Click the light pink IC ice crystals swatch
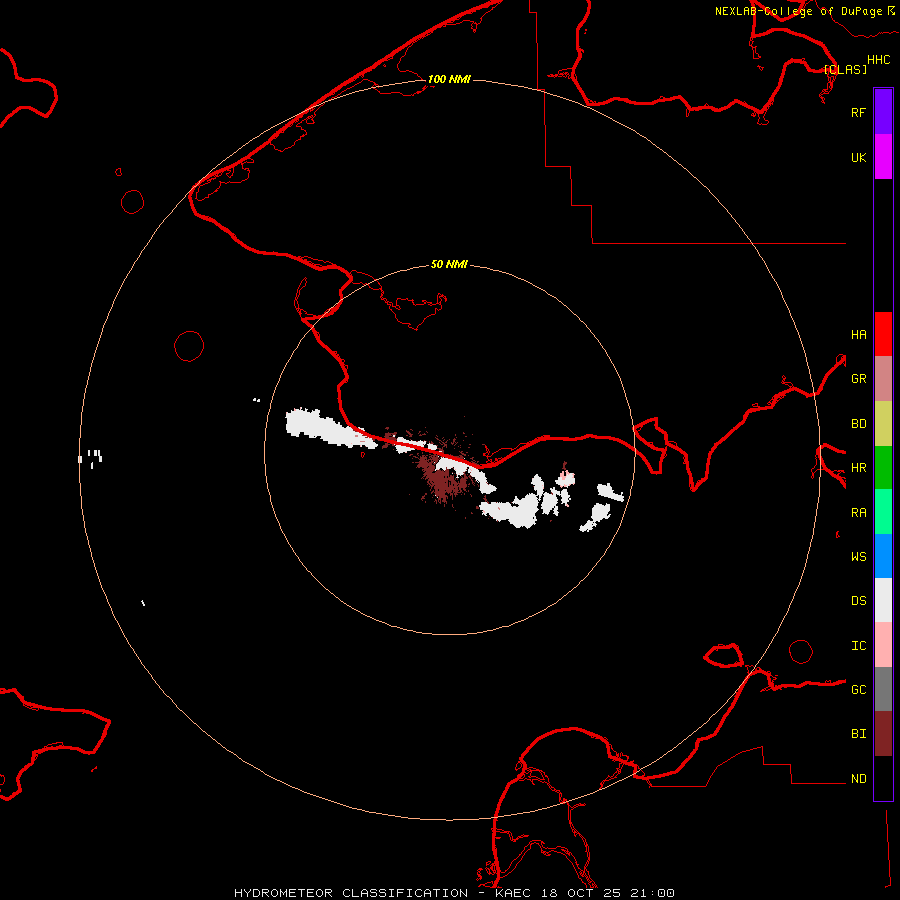 point(883,645)
